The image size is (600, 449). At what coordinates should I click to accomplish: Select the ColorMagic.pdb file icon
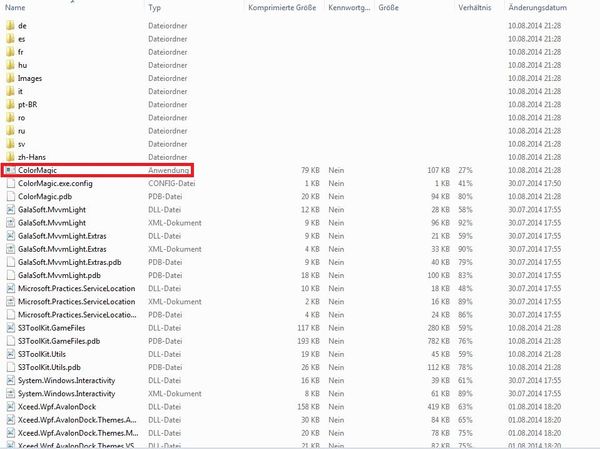point(11,196)
